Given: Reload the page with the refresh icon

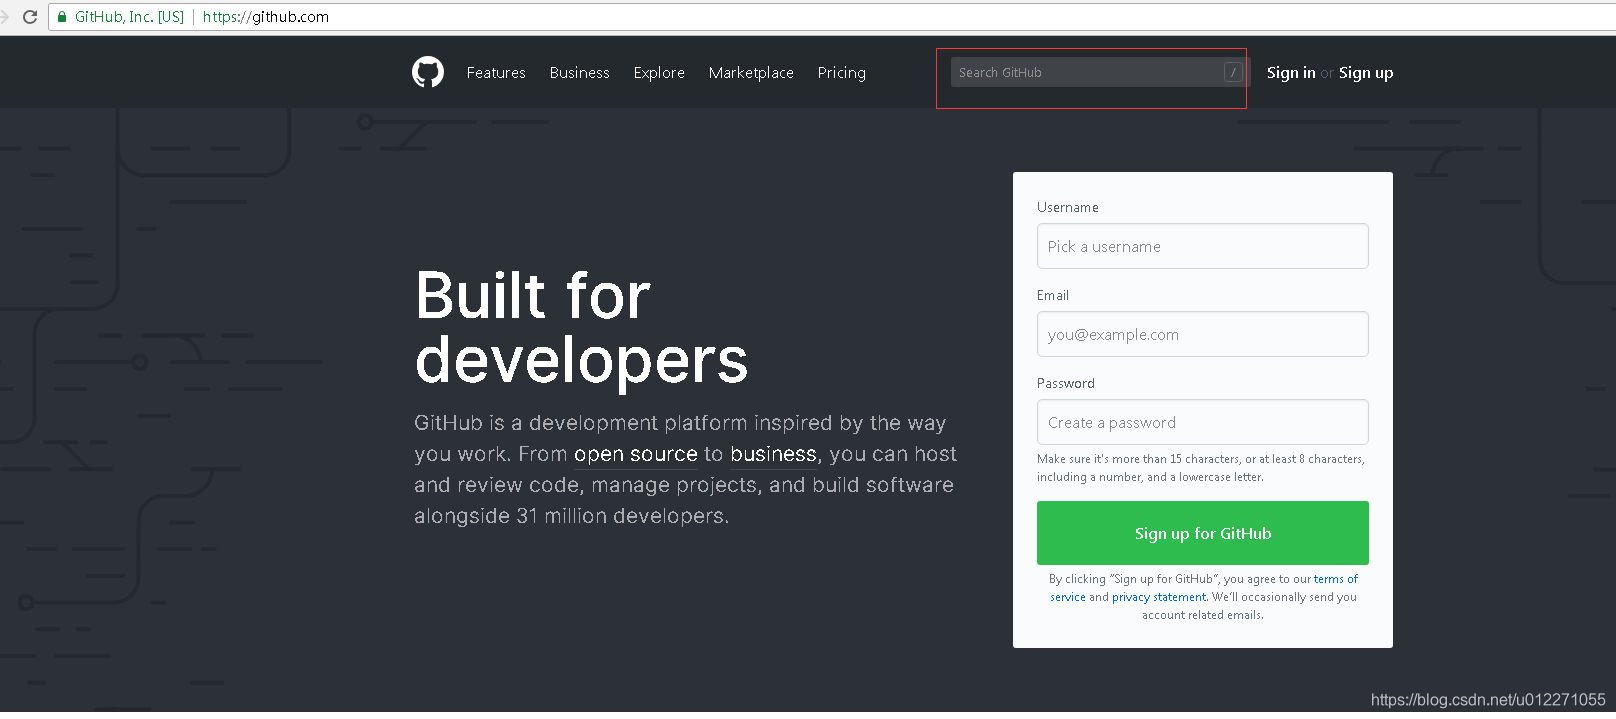Looking at the screenshot, I should tap(30, 17).
